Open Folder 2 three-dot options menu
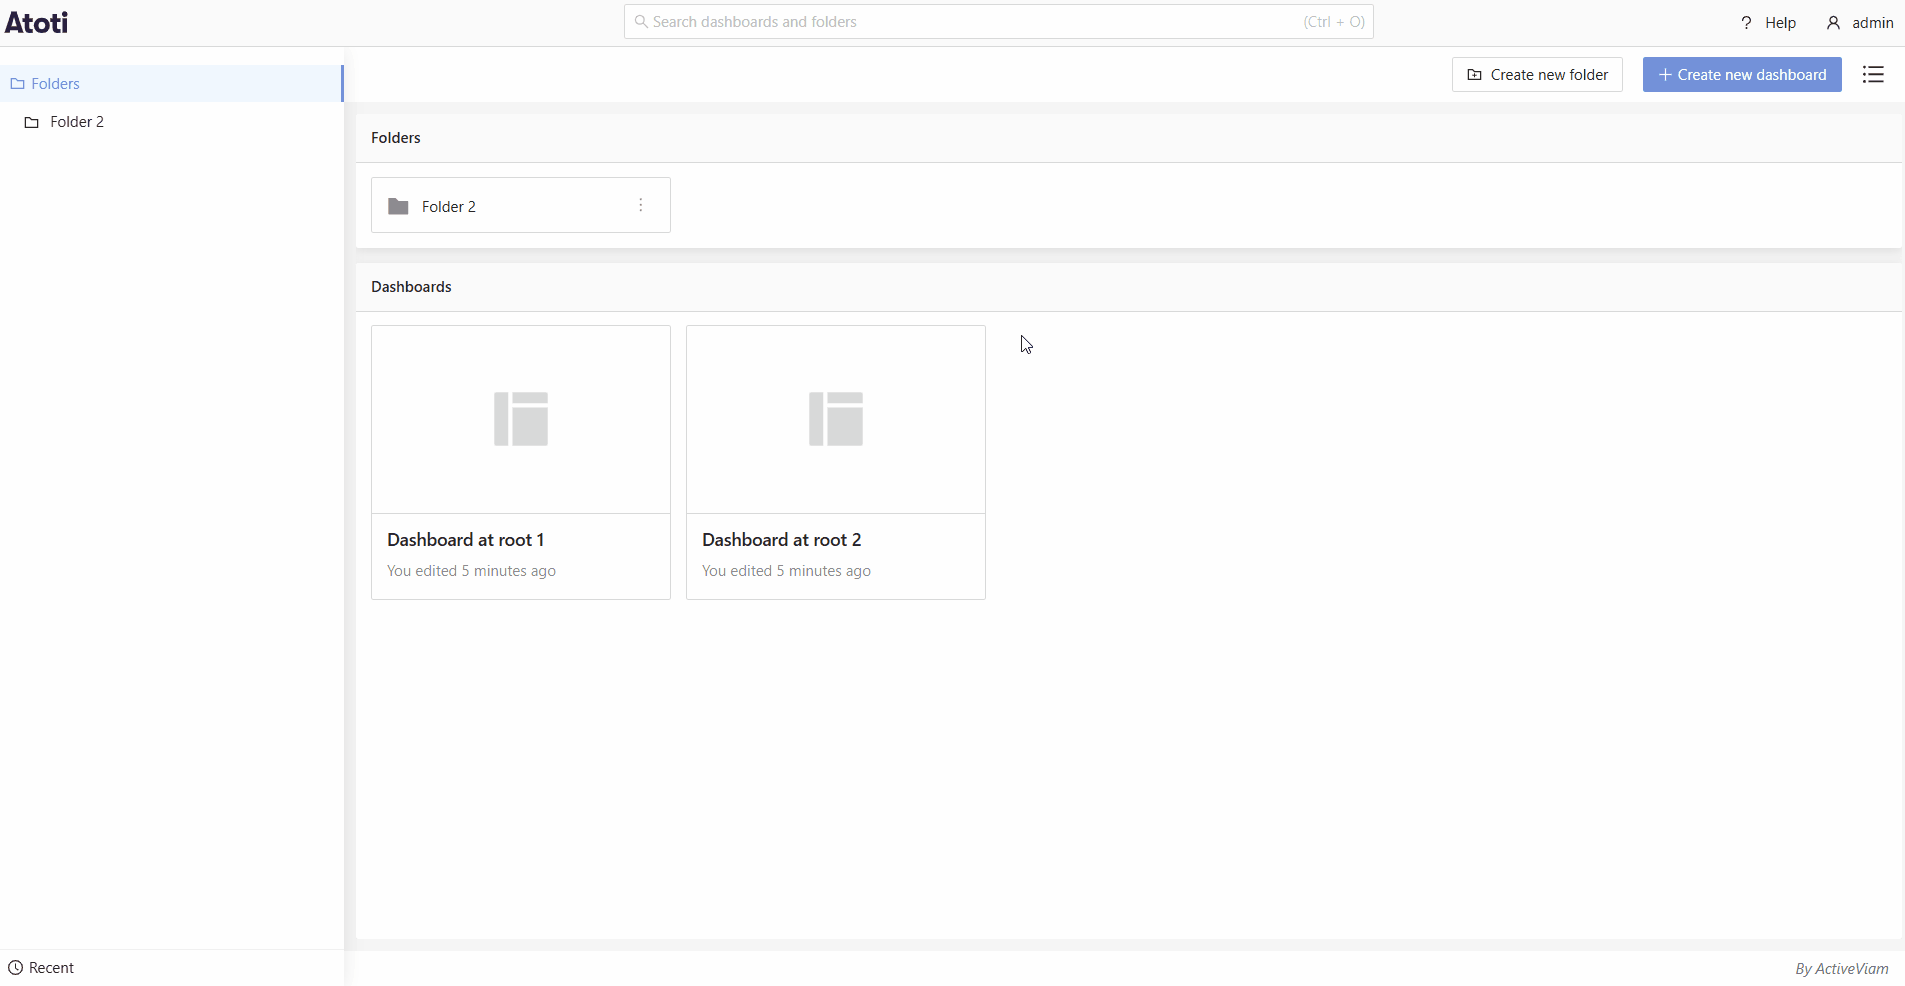 (641, 205)
